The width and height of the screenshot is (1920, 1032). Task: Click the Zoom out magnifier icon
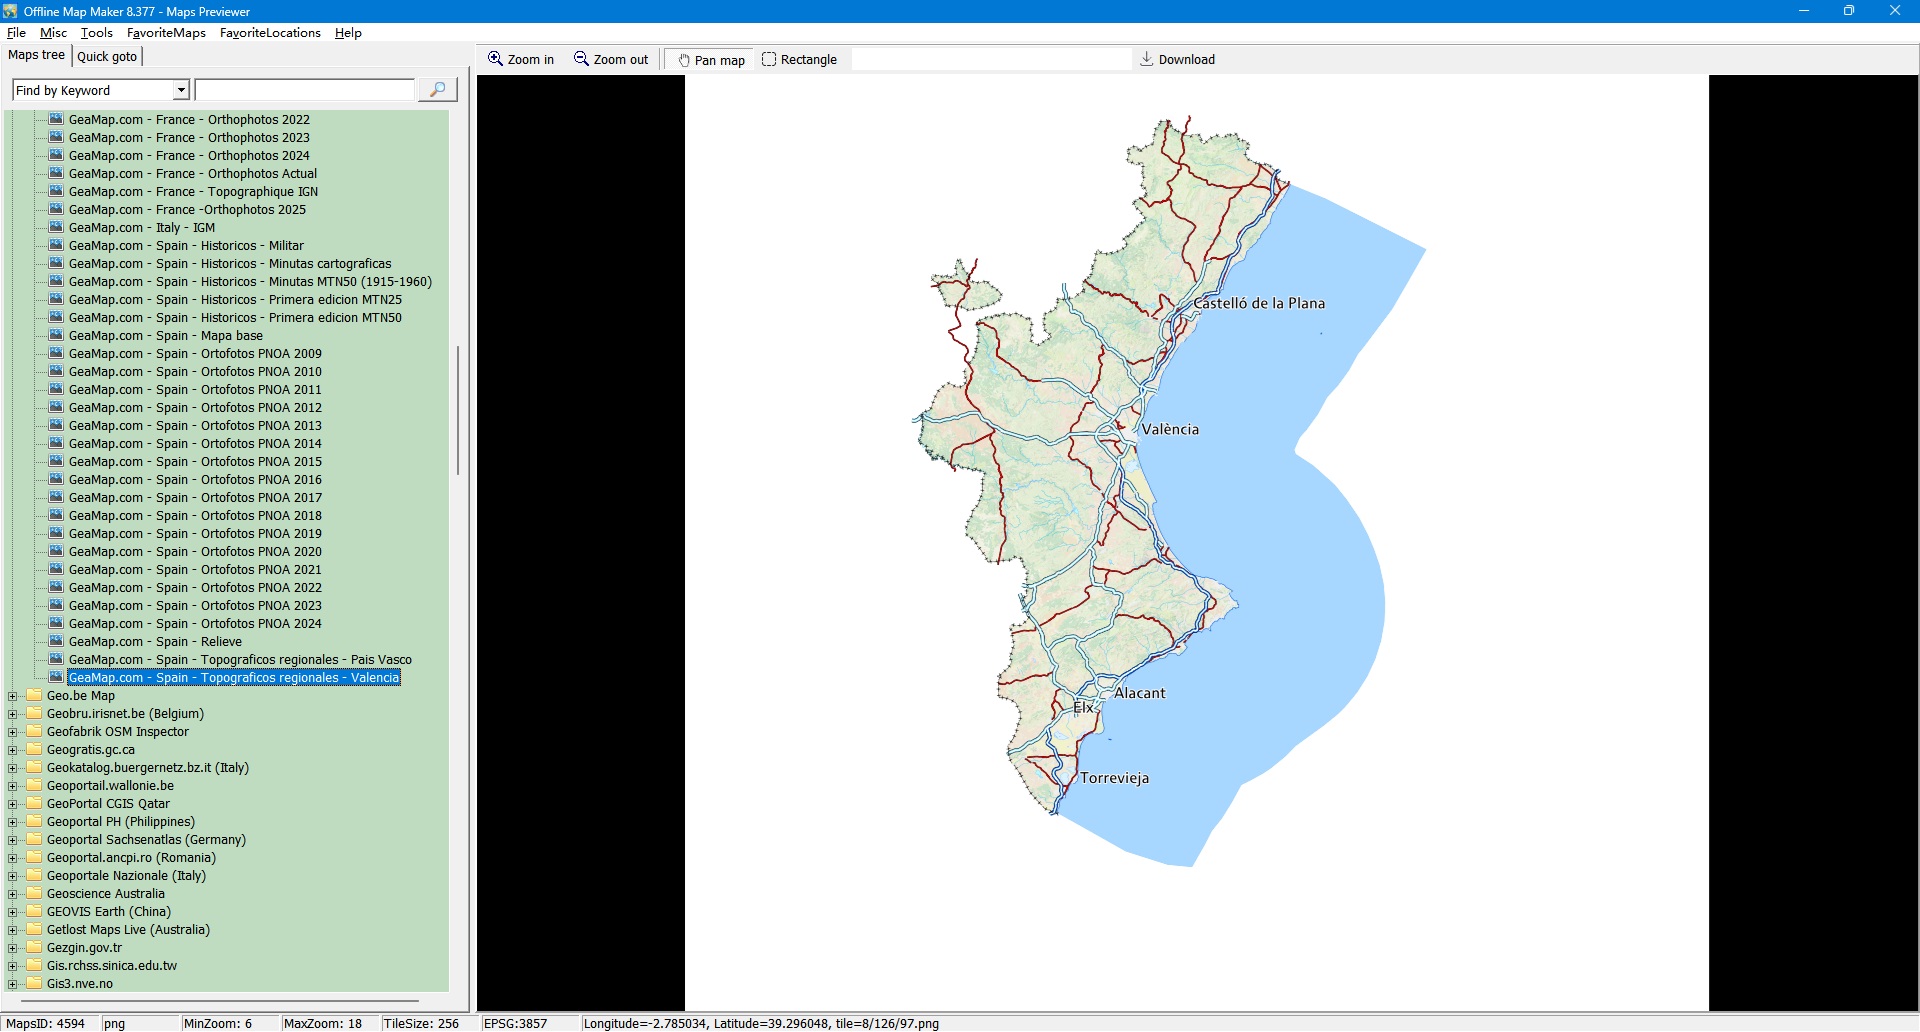coord(581,59)
